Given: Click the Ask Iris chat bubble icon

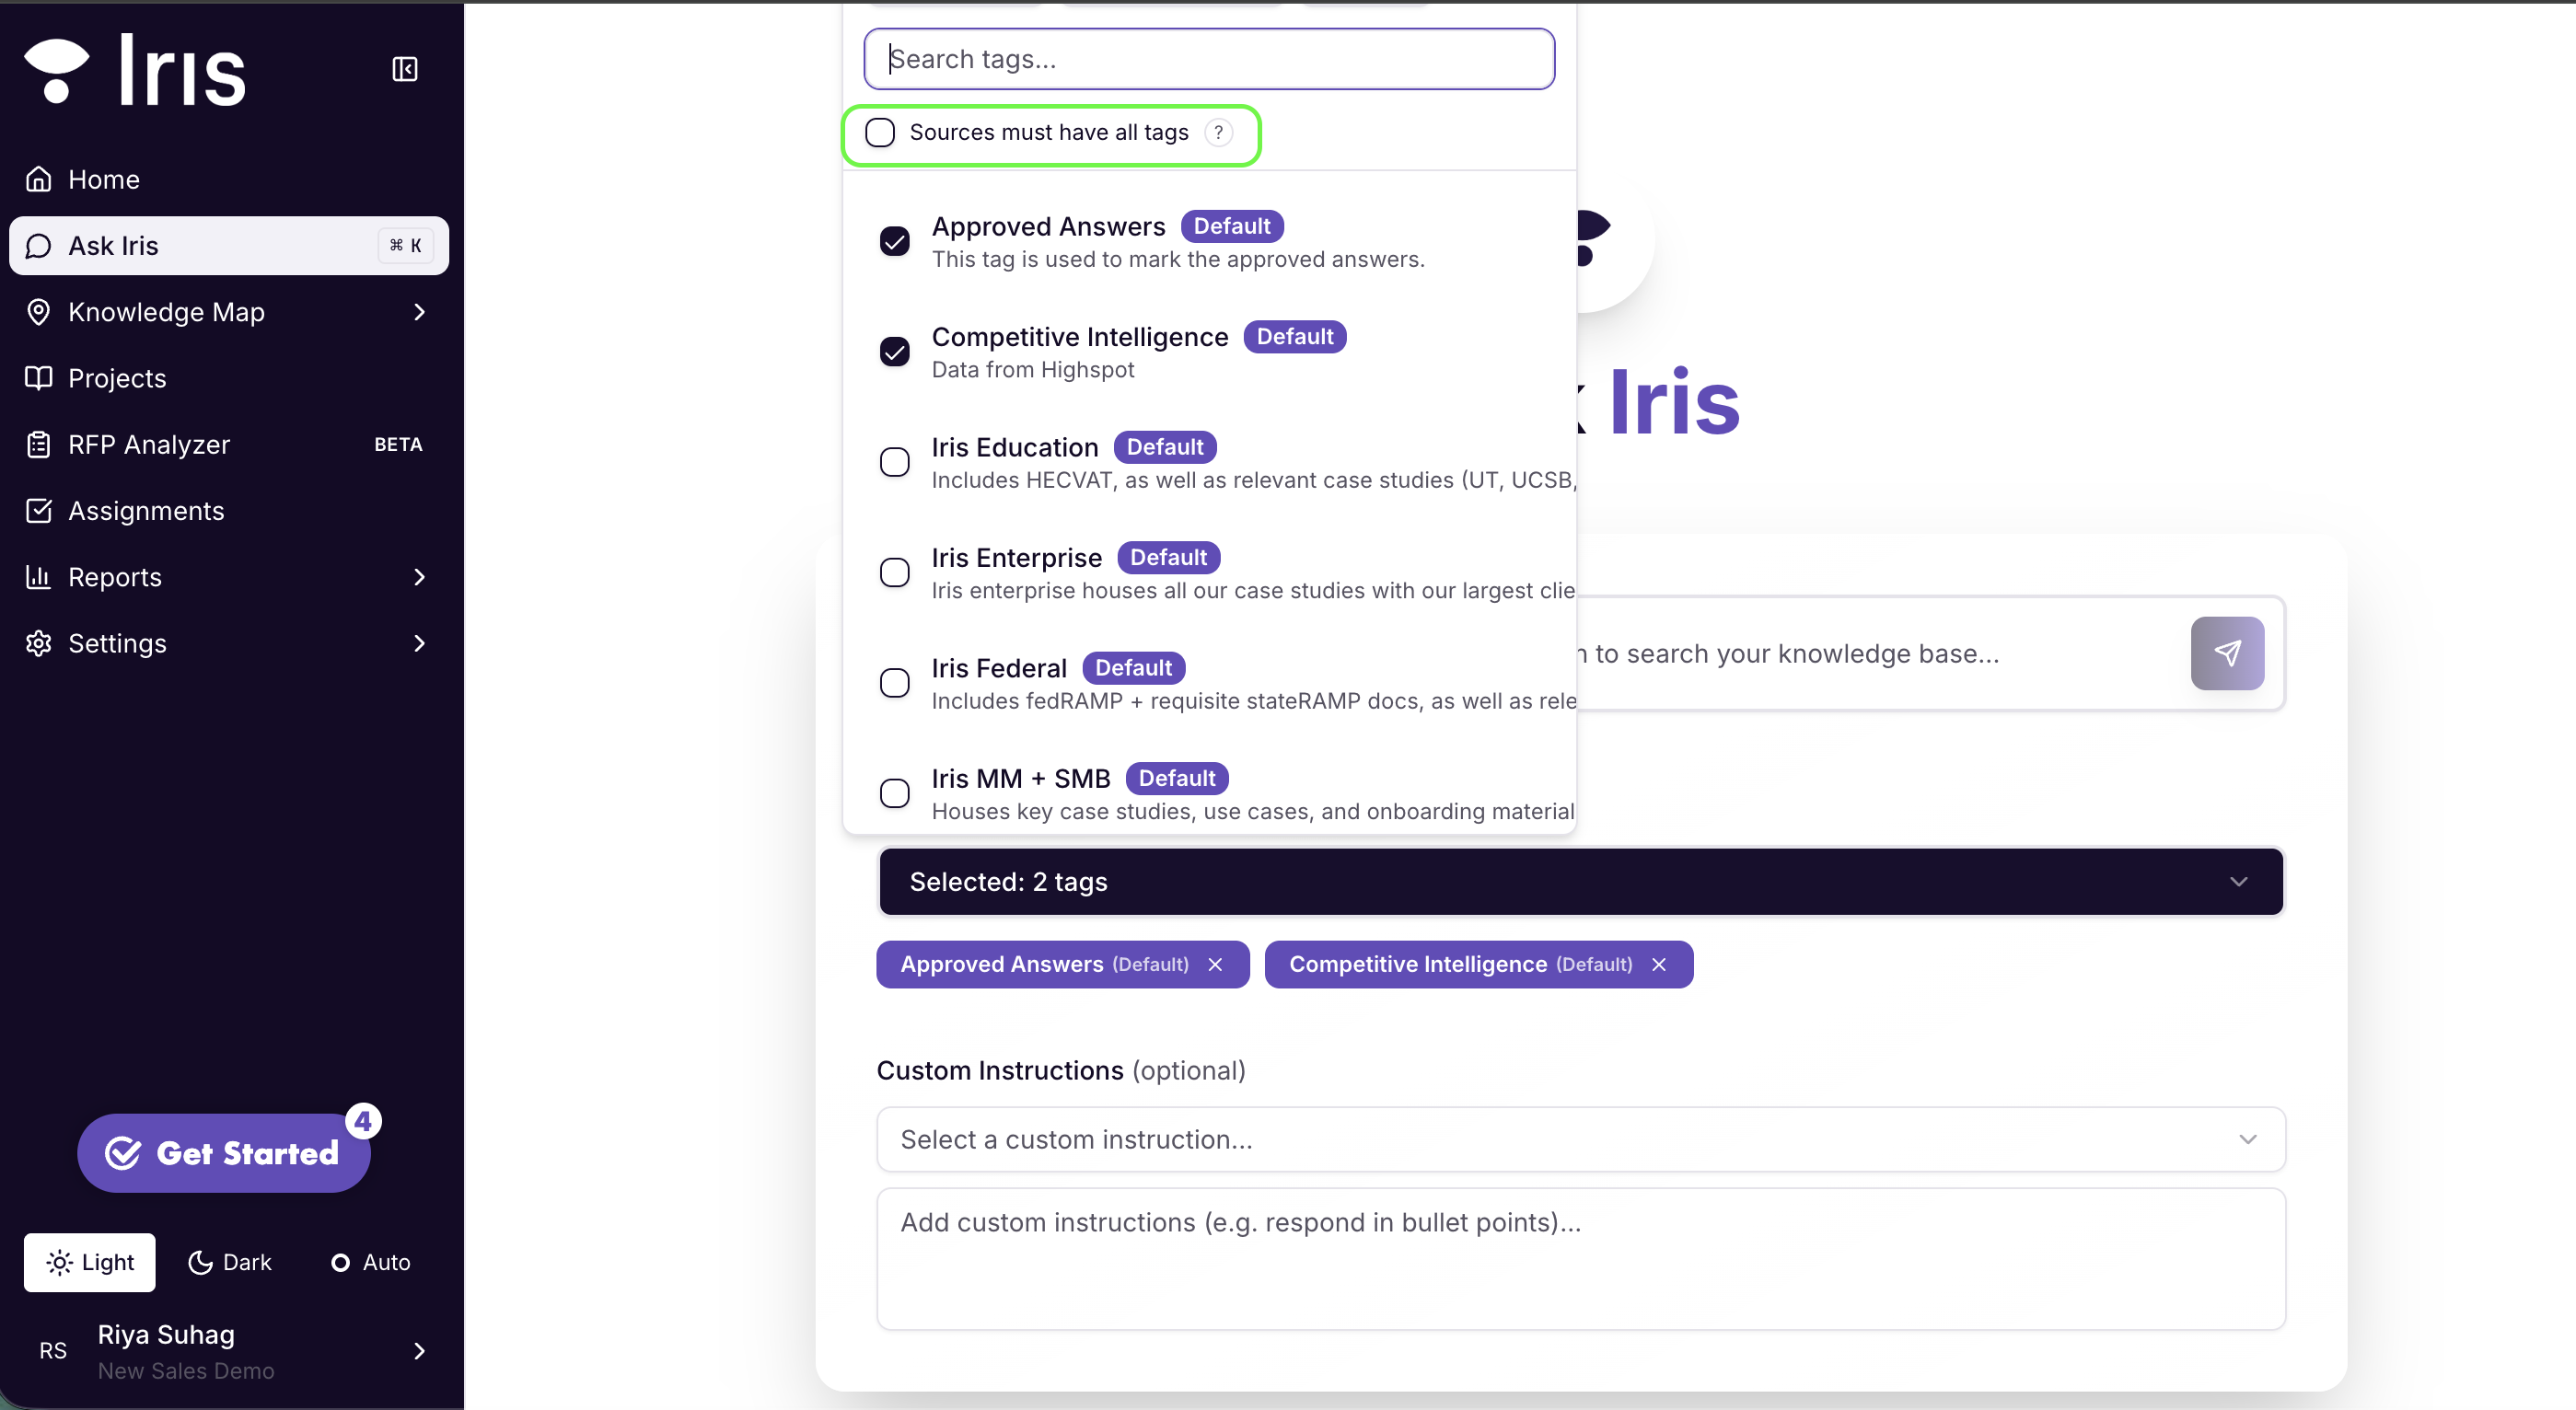Looking at the screenshot, I should [x=39, y=246].
